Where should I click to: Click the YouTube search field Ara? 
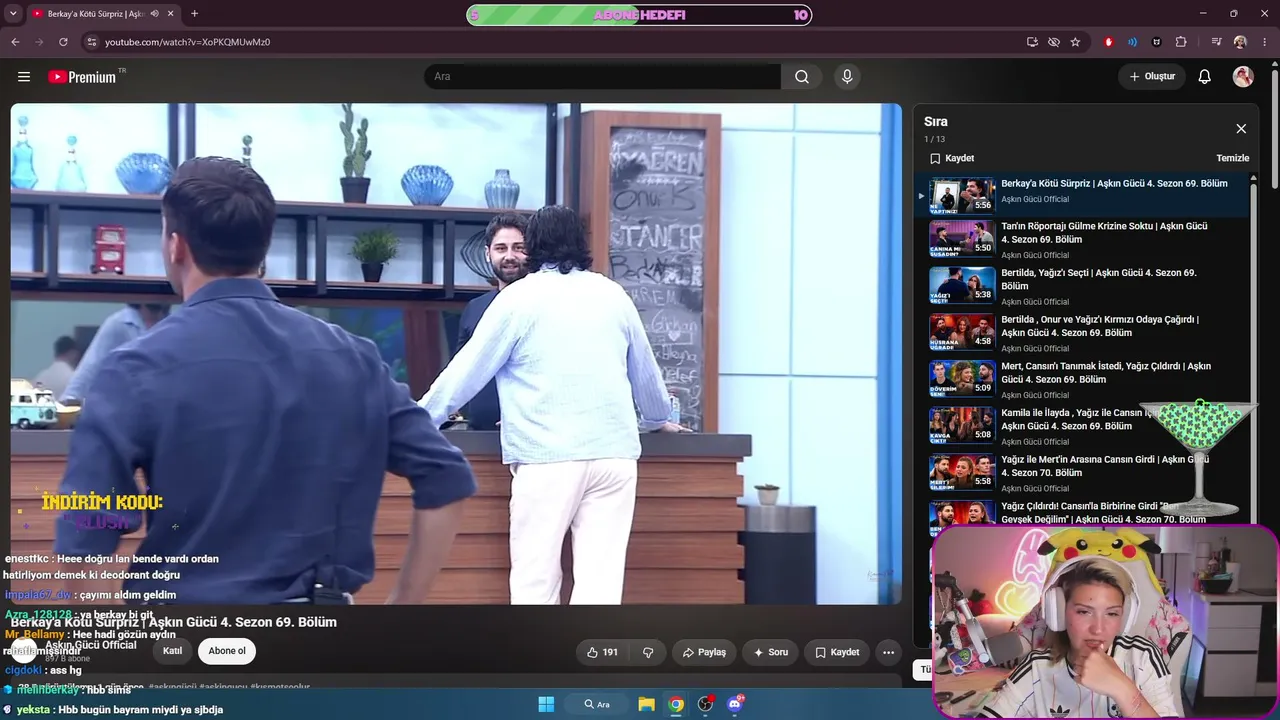tap(603, 77)
